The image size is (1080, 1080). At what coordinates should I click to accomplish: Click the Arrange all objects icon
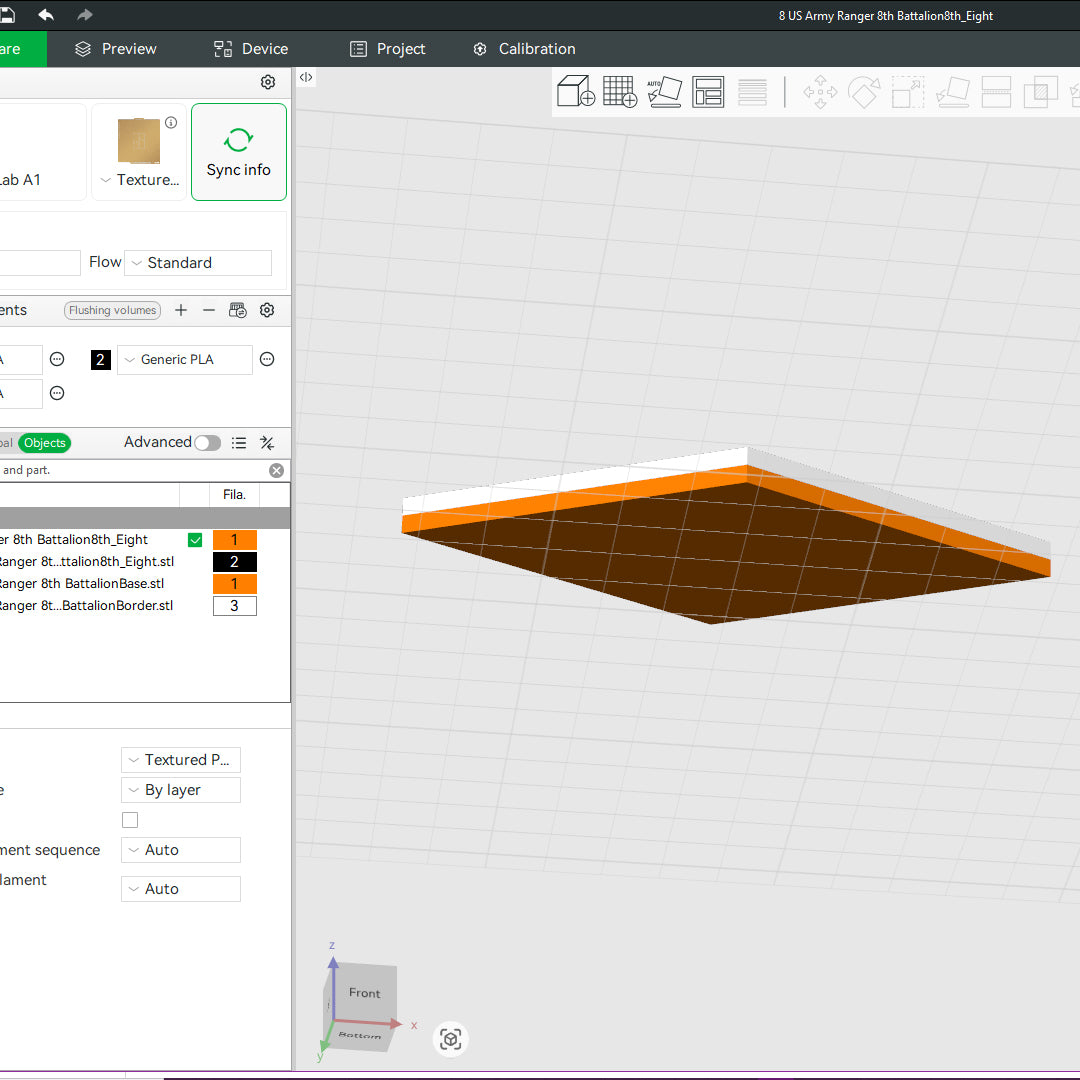[708, 91]
